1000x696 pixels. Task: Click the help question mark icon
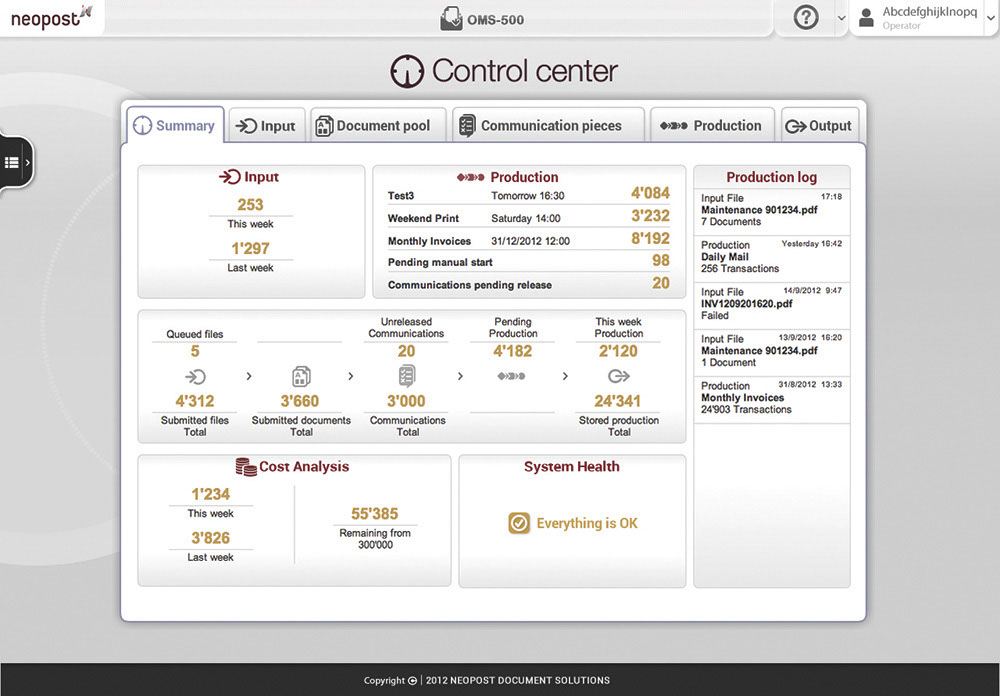(x=806, y=18)
